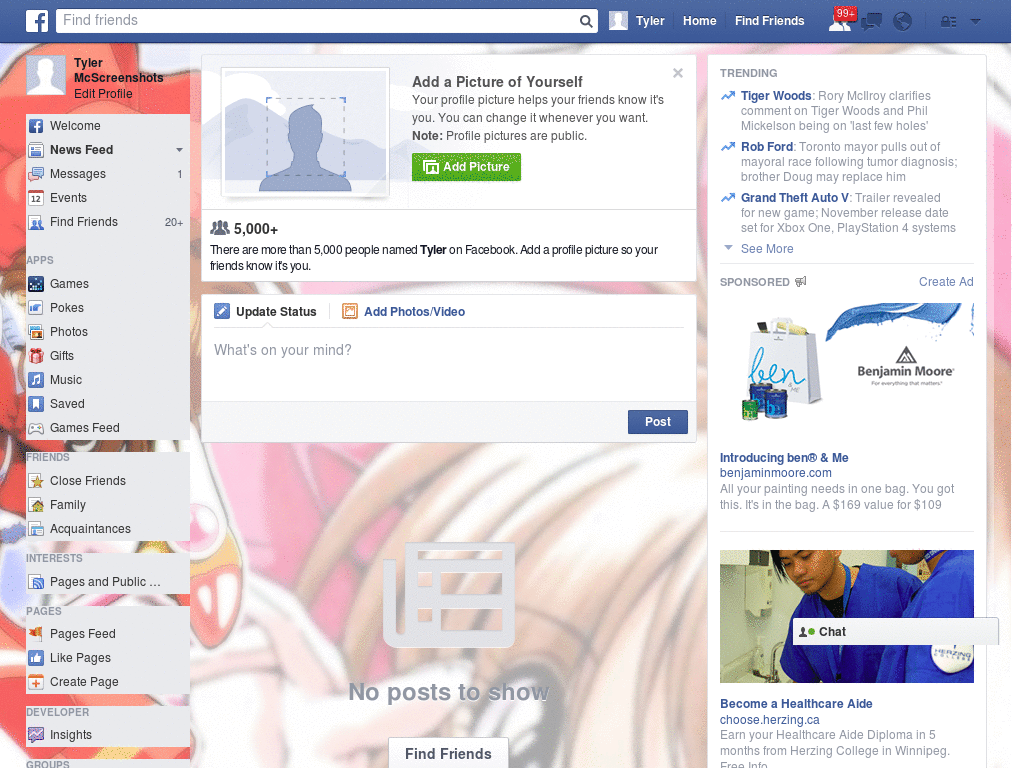The height and width of the screenshot is (768, 1024).
Task: Click the Messages sidebar icon
Action: click(x=36, y=174)
